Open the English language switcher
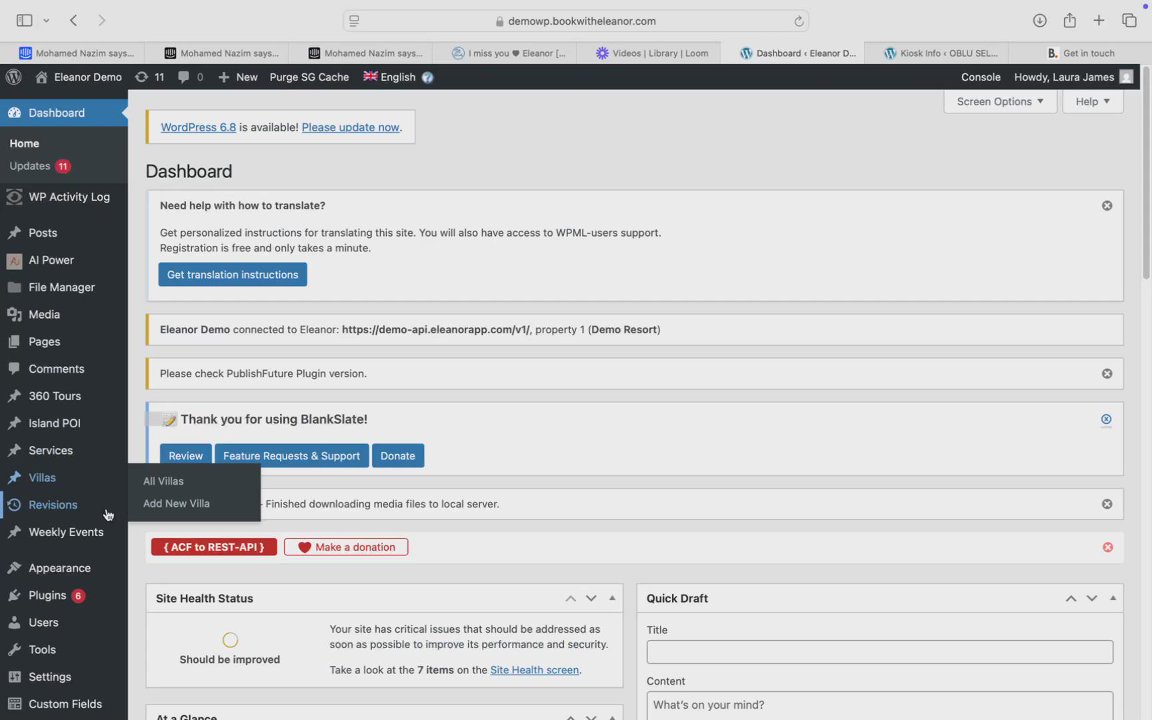 point(389,77)
